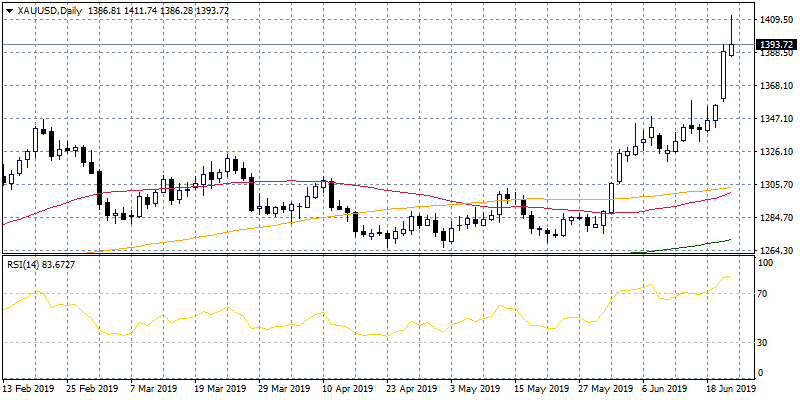The width and height of the screenshot is (800, 400).
Task: Click the 10 Apr 2019 date label
Action: [346, 388]
